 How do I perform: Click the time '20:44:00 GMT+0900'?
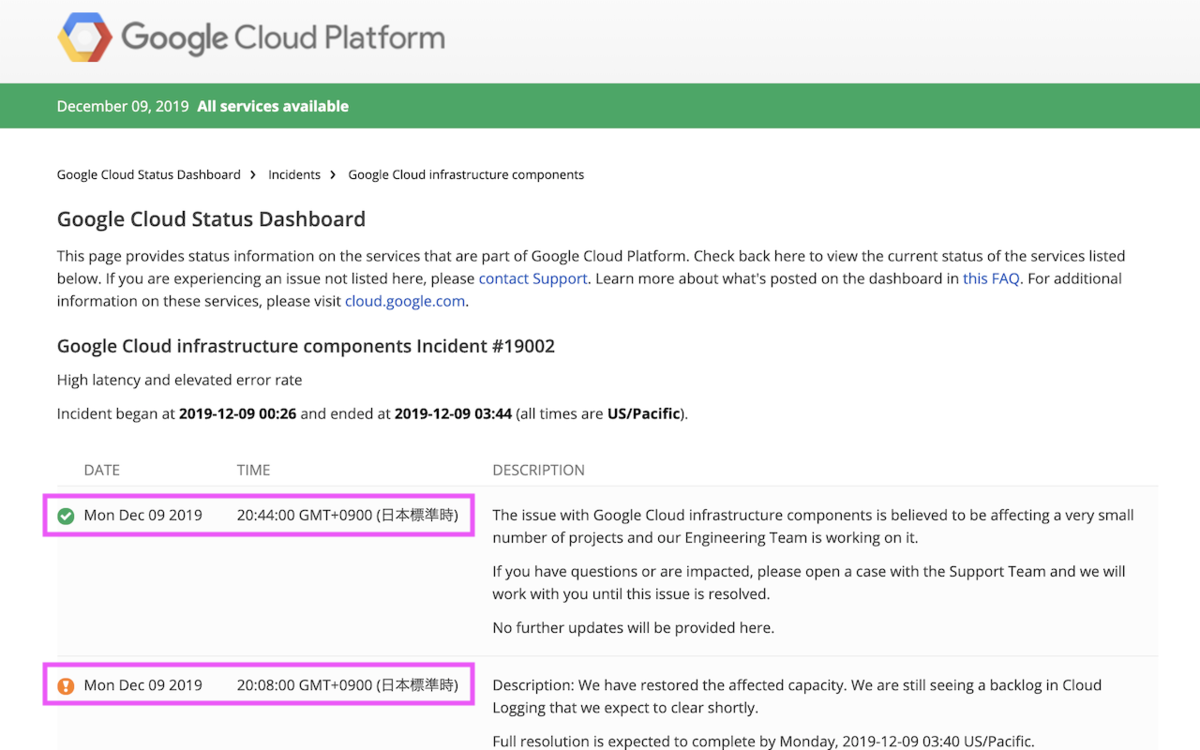(x=305, y=516)
